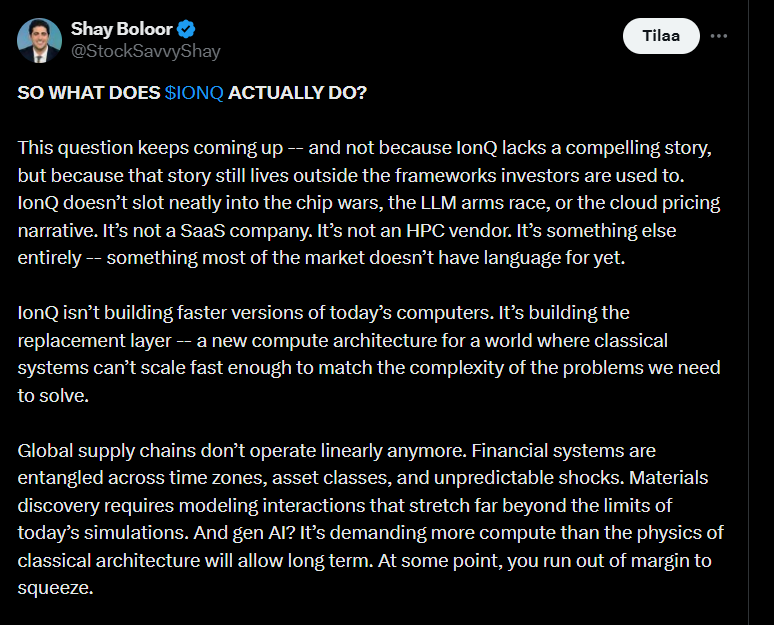Open Shay Boloor's profile picture

click(39, 39)
